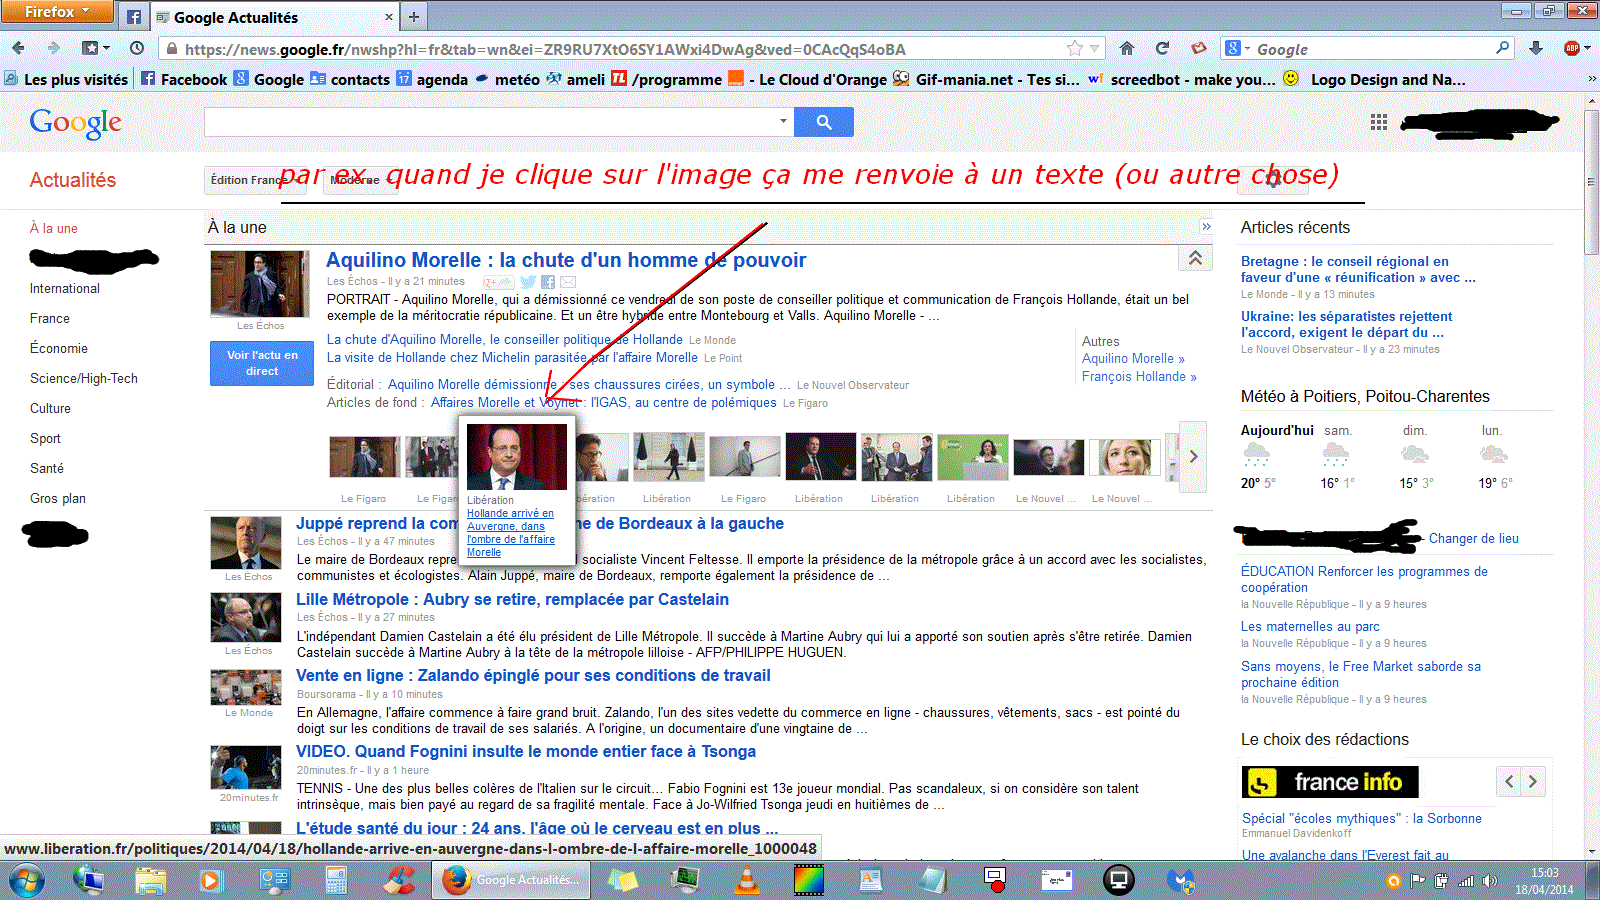This screenshot has width=1600, height=900.
Task: Select the Sport section
Action: click(45, 438)
